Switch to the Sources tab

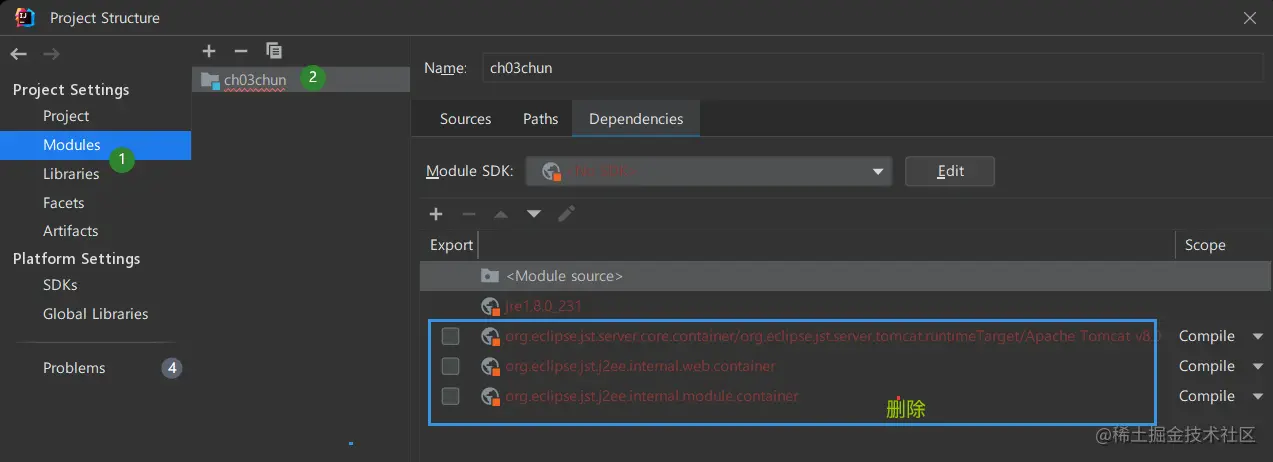tap(465, 118)
